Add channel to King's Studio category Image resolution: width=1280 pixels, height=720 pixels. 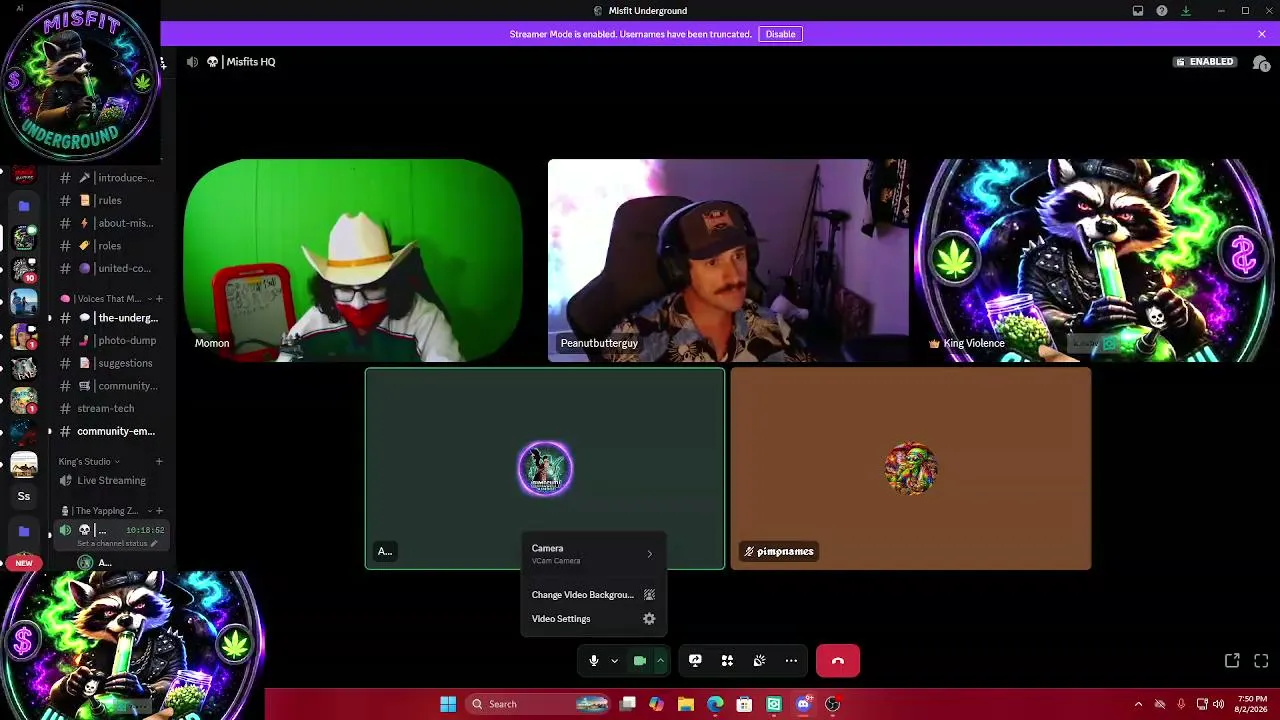(159, 462)
